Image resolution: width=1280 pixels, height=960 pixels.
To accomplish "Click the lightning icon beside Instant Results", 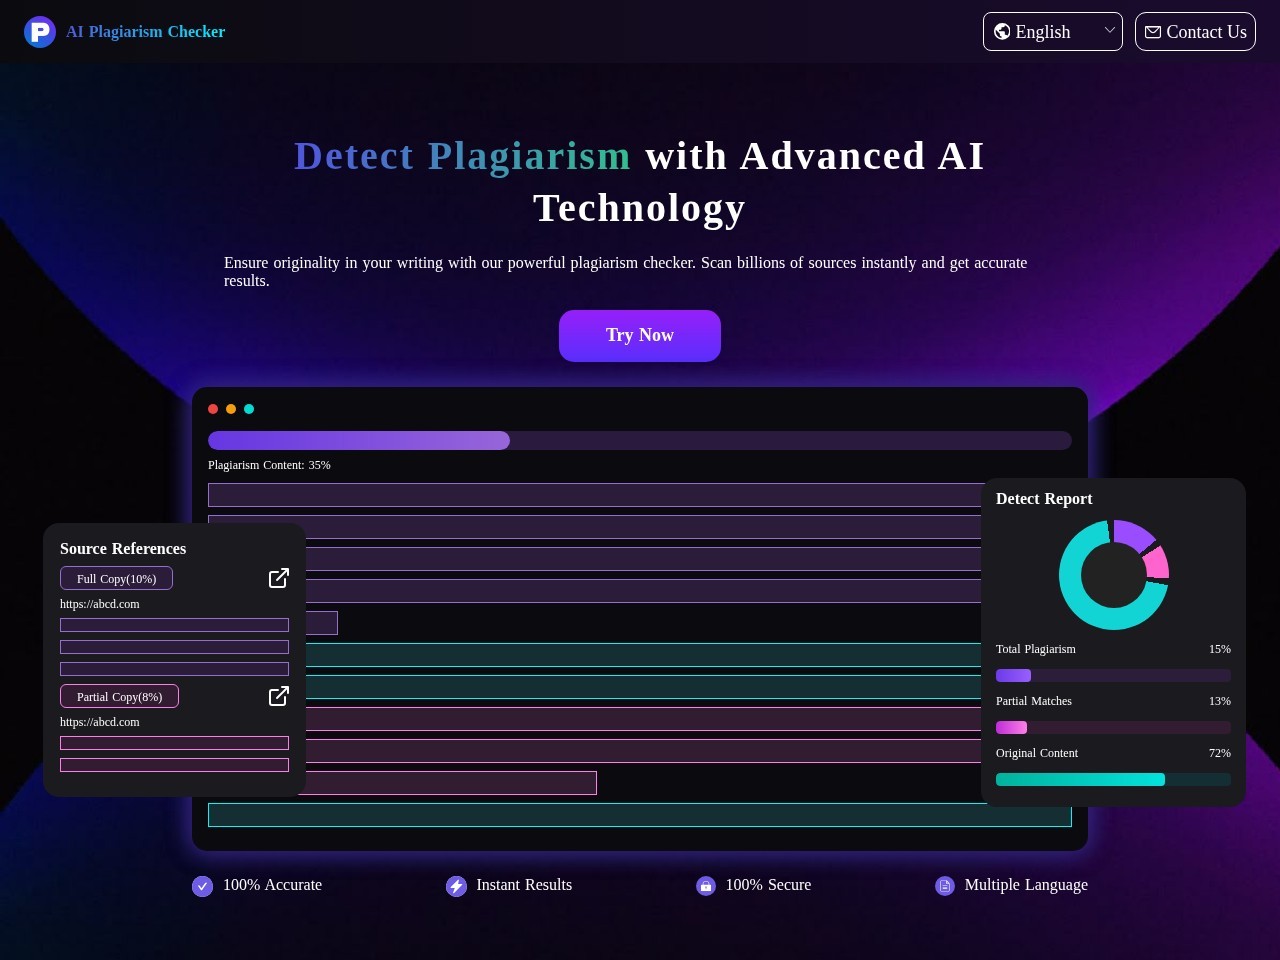I will click(x=456, y=886).
